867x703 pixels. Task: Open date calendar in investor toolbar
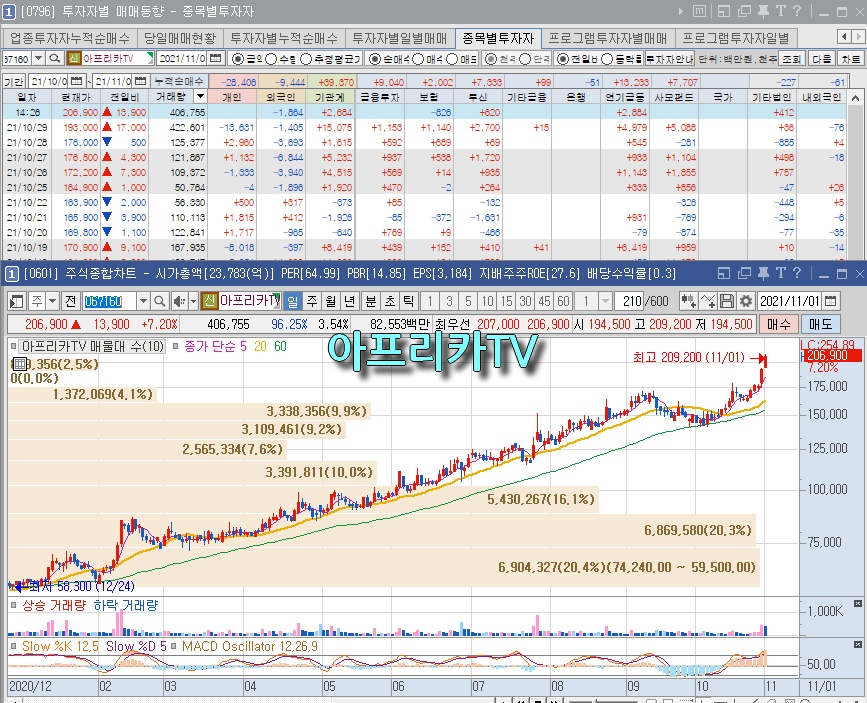(x=216, y=58)
